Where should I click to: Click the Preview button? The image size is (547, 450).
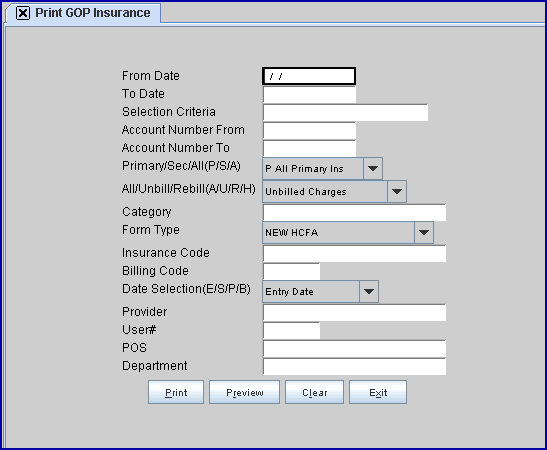click(245, 392)
